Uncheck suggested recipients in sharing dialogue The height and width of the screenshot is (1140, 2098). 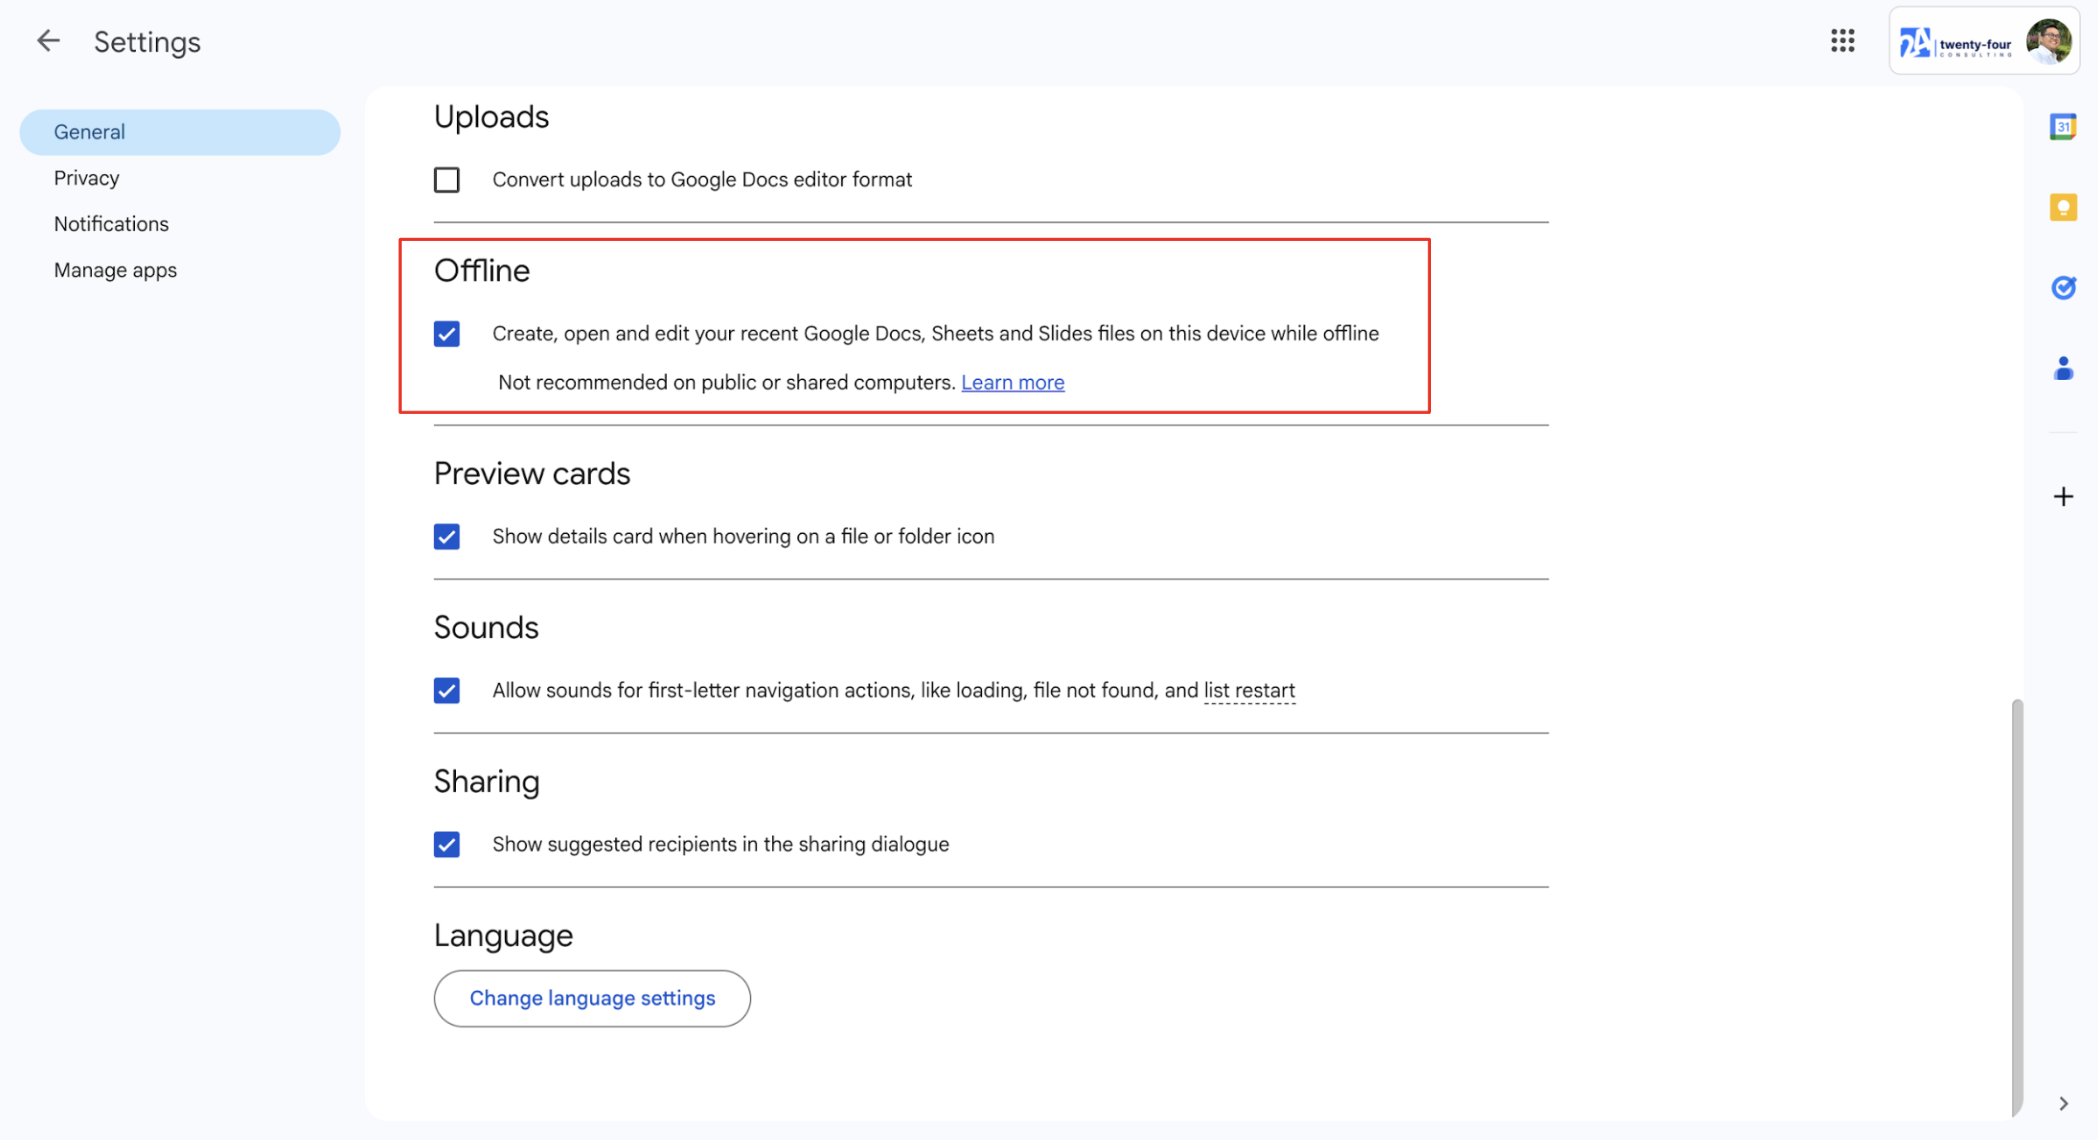click(447, 845)
